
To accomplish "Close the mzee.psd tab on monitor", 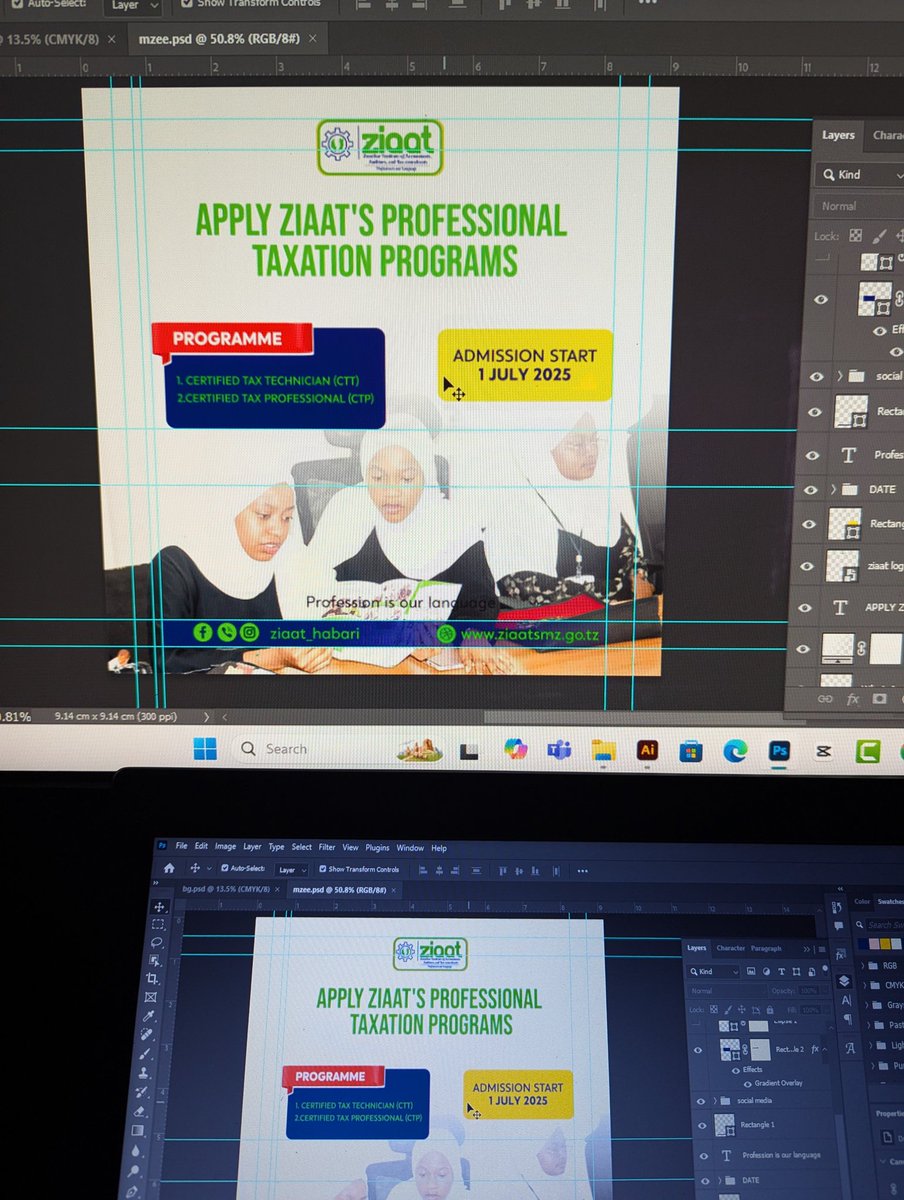I will [x=313, y=40].
